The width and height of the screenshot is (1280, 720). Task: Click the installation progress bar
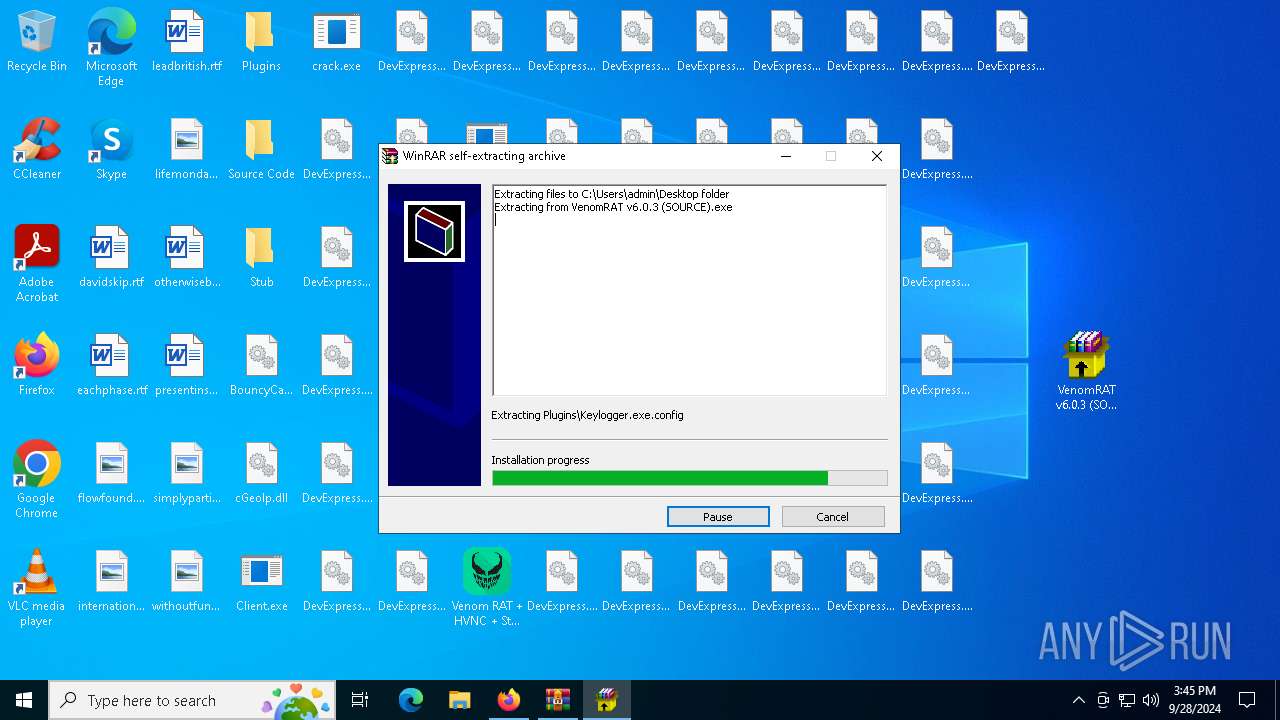689,478
